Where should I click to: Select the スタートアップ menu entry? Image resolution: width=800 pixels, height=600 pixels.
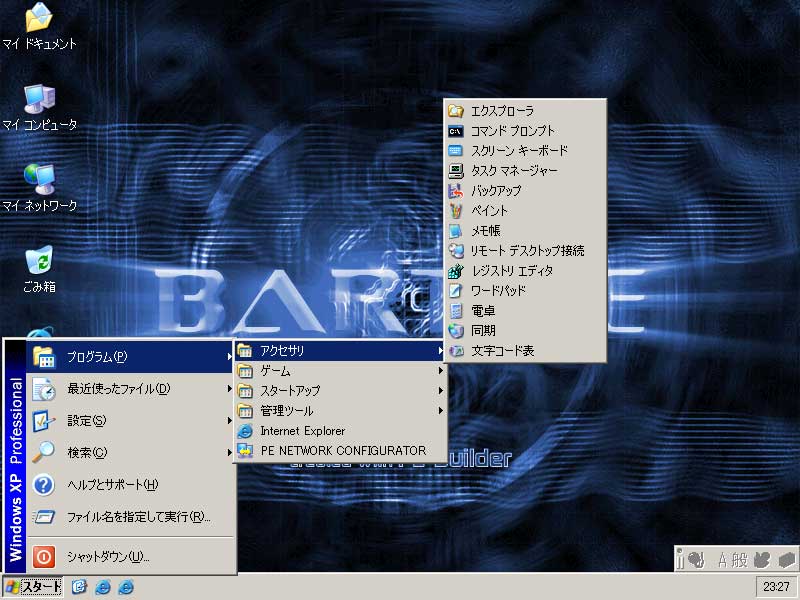point(340,391)
